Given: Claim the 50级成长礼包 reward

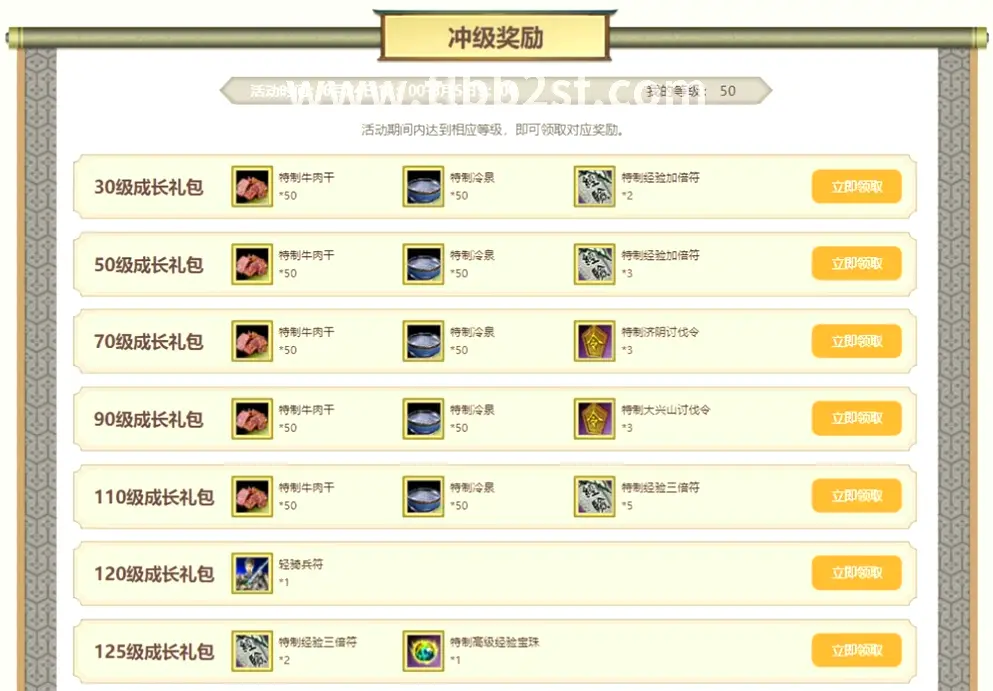Looking at the screenshot, I should click(x=856, y=263).
